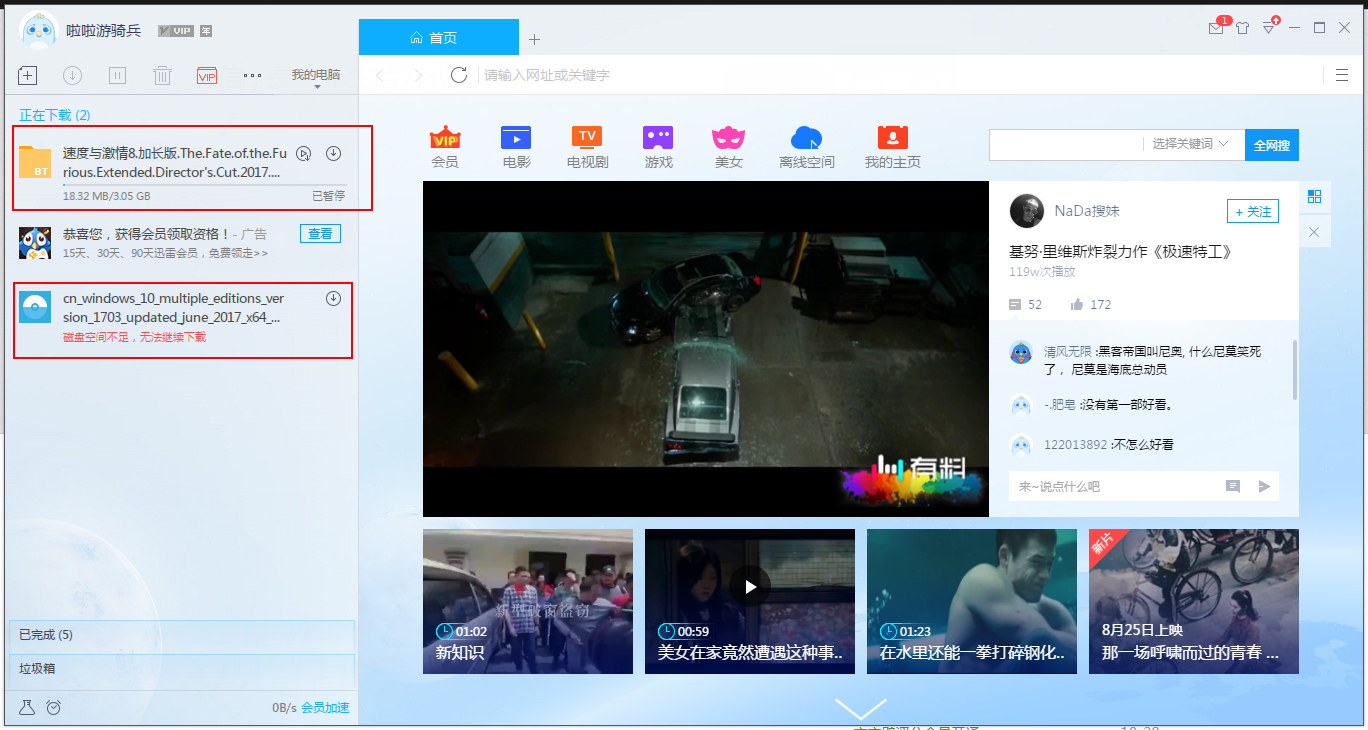
Task: Click the browser forward arrow
Action: tap(418, 75)
